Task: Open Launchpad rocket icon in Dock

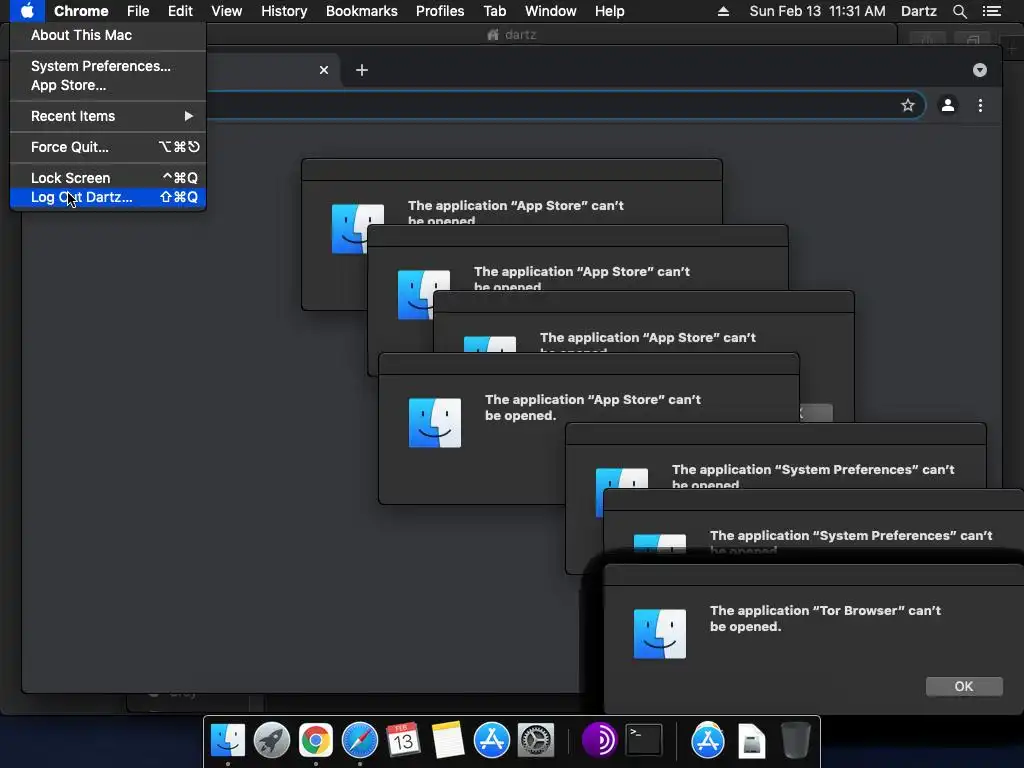Action: [272, 740]
